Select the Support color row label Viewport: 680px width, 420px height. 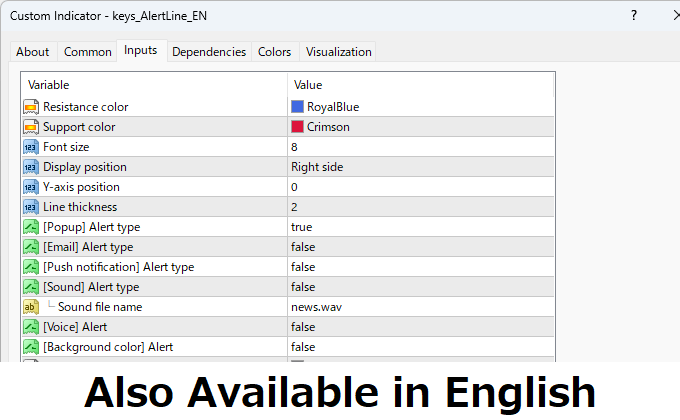(x=79, y=127)
